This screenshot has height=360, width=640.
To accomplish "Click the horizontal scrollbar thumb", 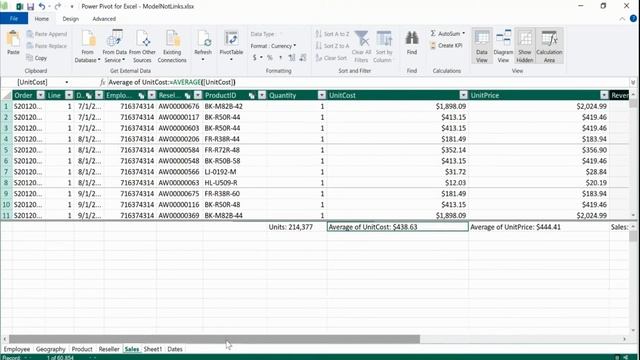I will (214, 339).
